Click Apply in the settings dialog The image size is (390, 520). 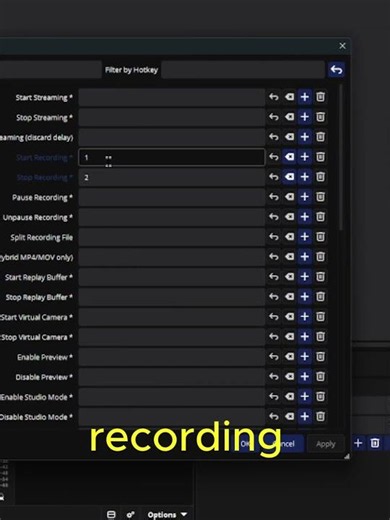click(x=326, y=444)
